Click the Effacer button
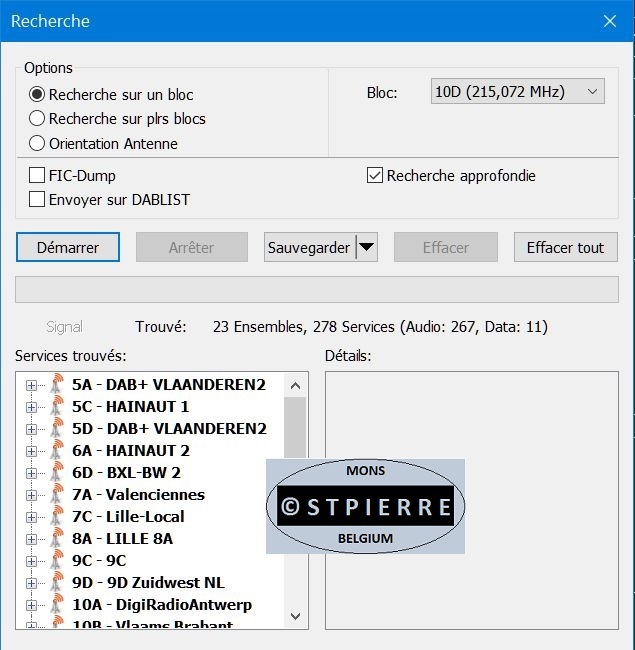635x650 pixels. 446,247
